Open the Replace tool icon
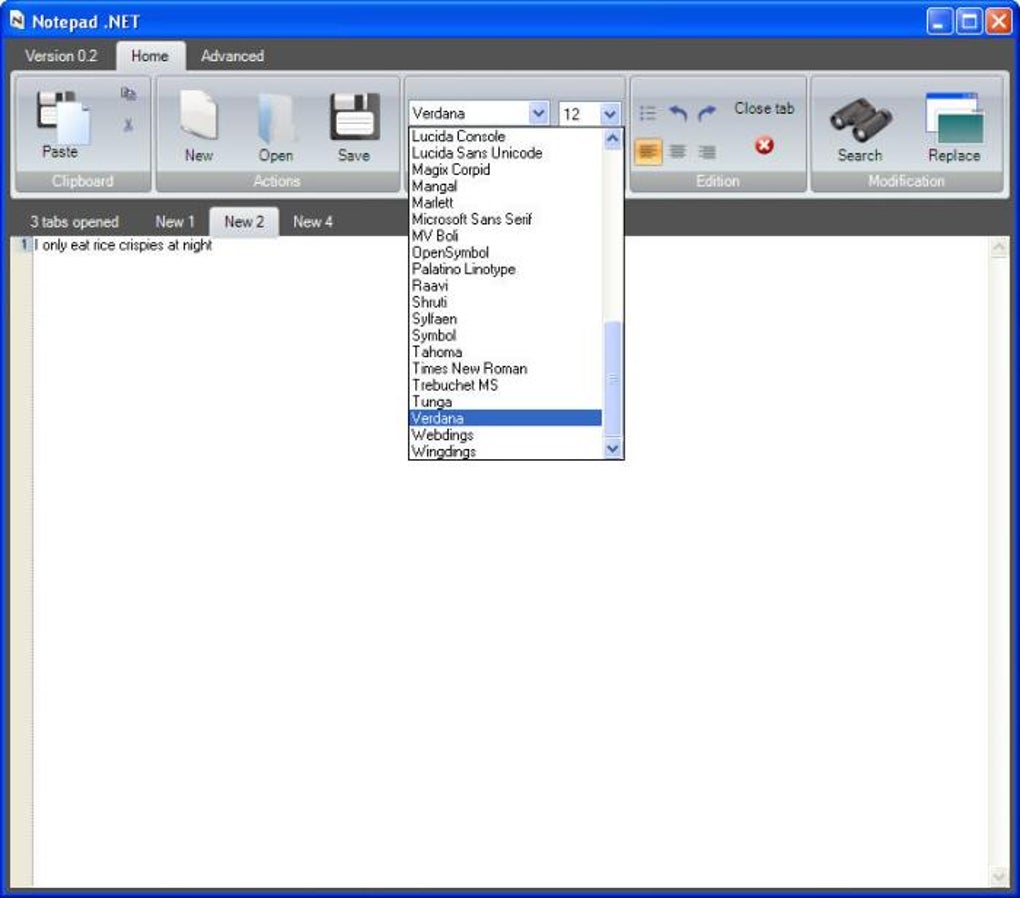Screen dimensions: 1020x898 tap(954, 117)
